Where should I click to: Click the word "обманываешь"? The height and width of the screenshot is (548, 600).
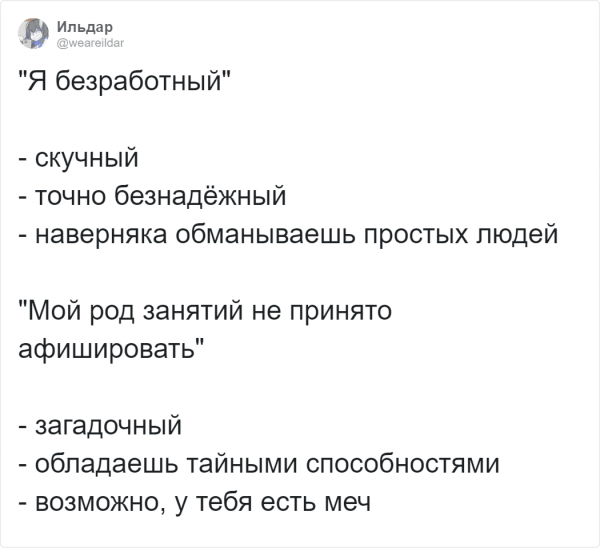(x=255, y=235)
